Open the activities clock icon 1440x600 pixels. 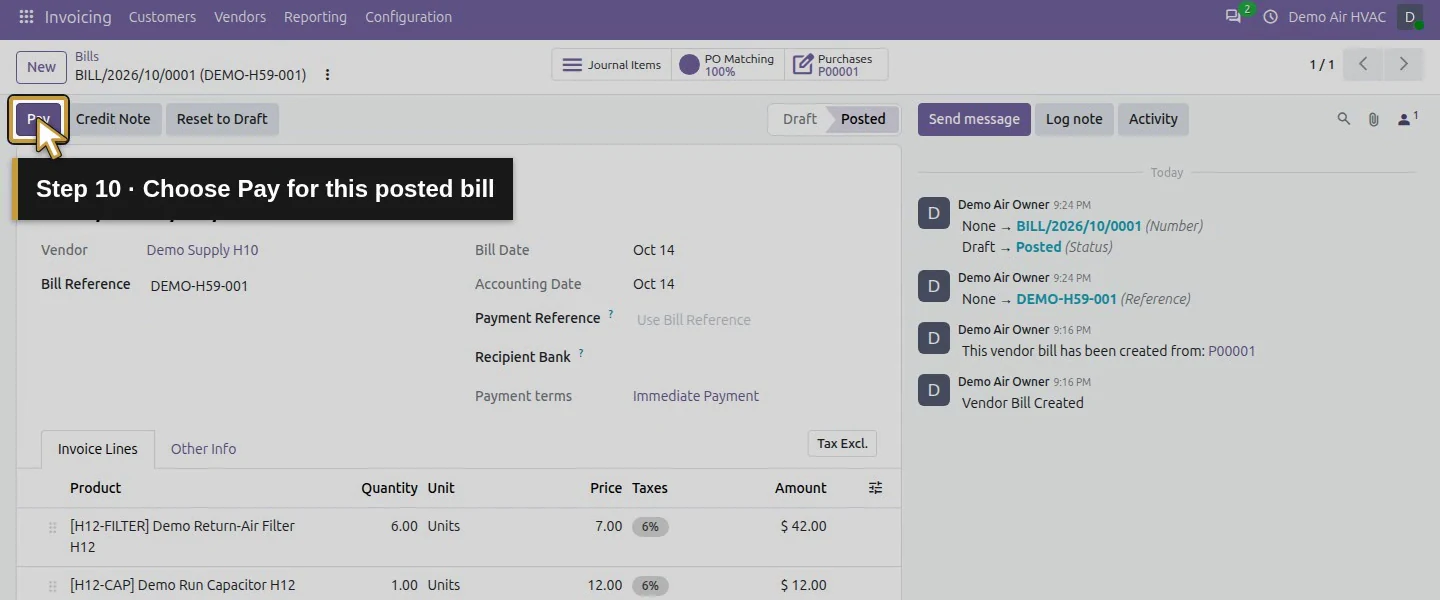[x=1271, y=17]
